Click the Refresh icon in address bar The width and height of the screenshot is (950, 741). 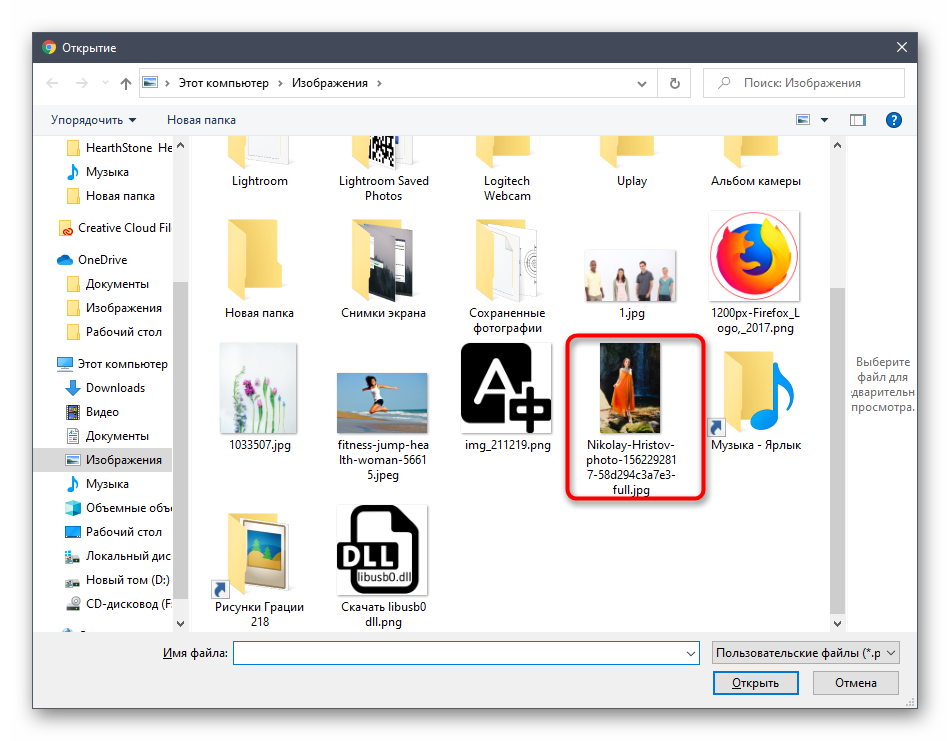(x=675, y=84)
